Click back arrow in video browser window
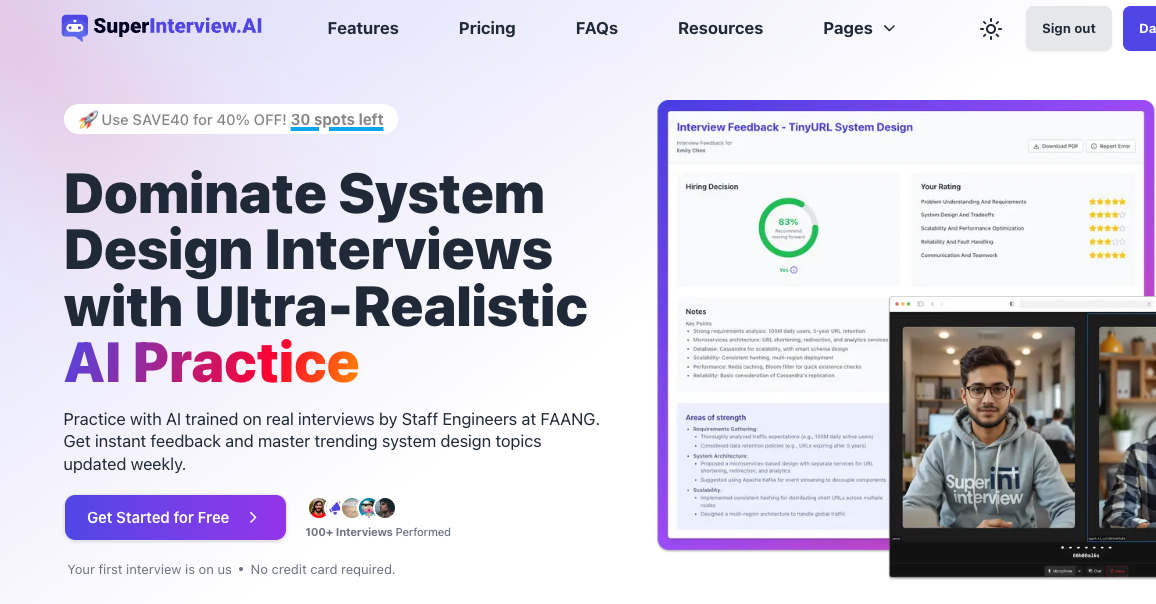 (x=933, y=304)
